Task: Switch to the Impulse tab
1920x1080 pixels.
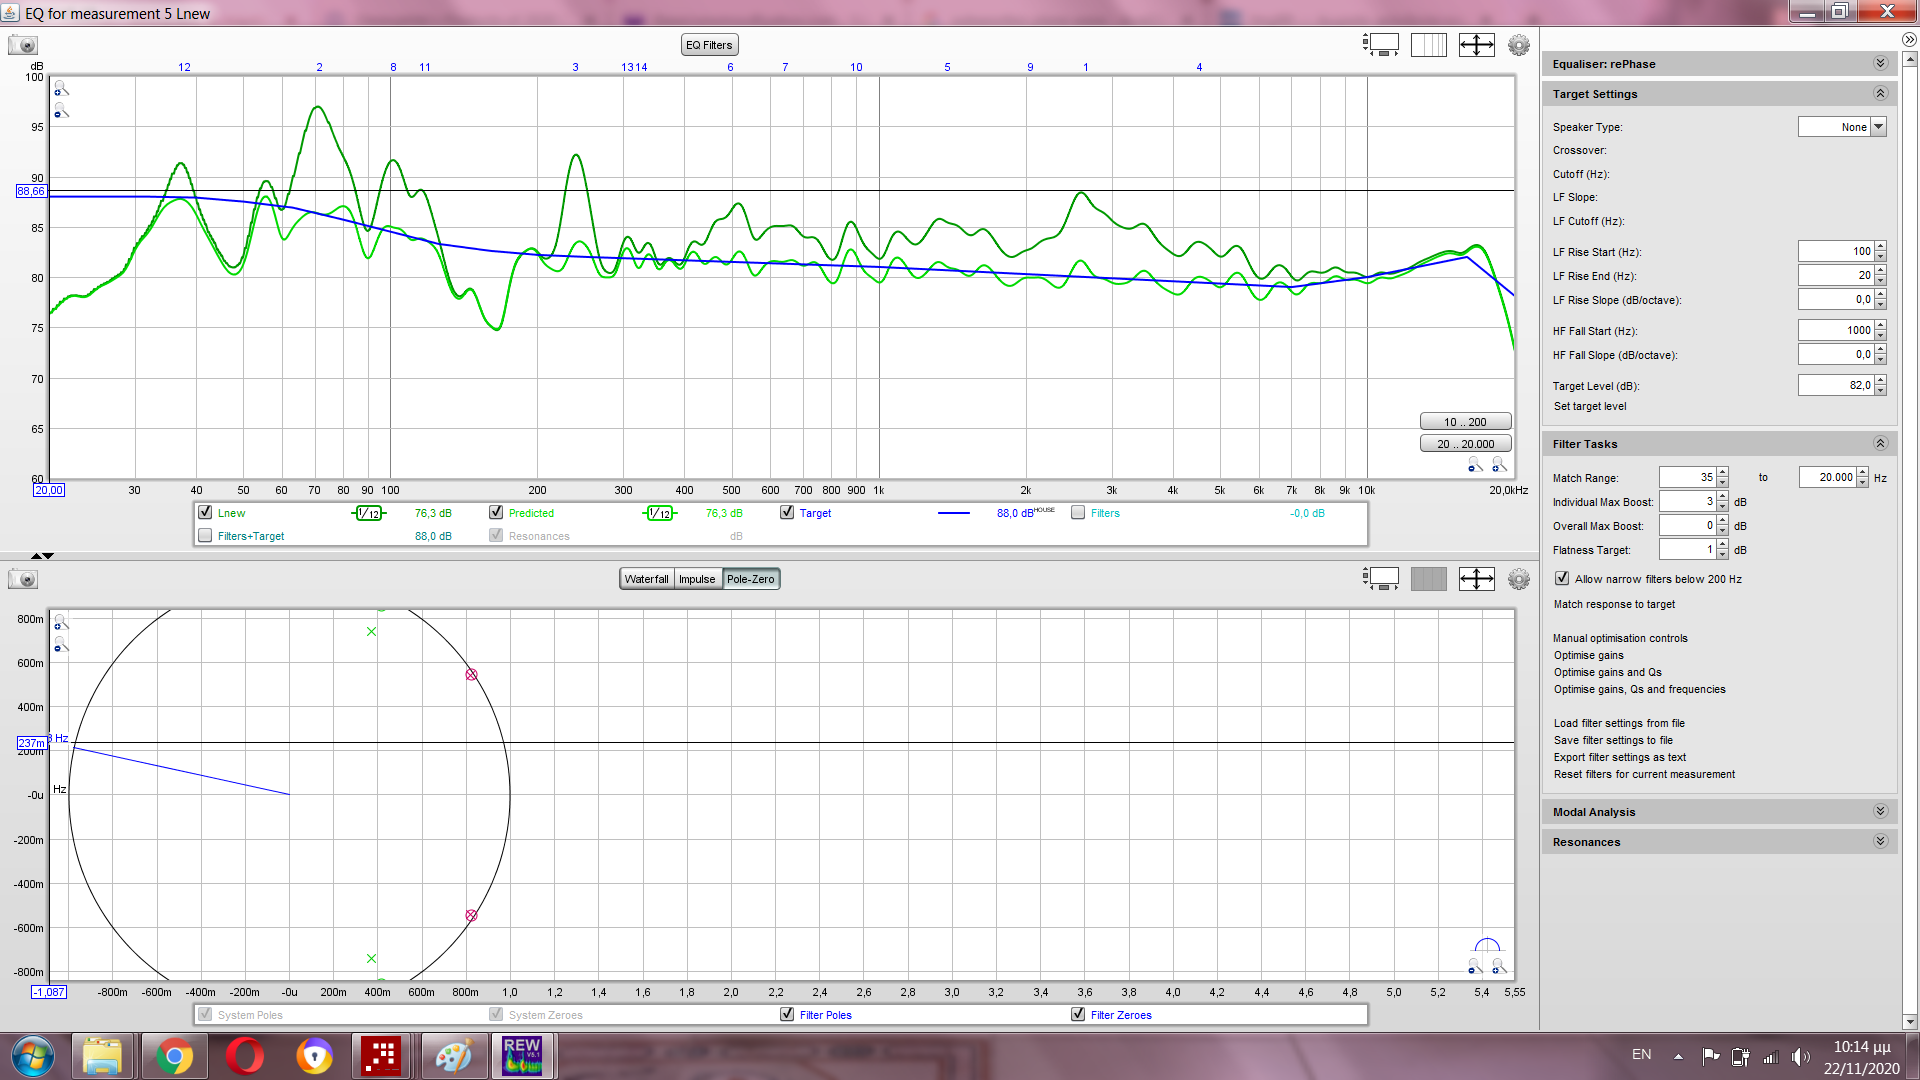Action: tap(697, 579)
